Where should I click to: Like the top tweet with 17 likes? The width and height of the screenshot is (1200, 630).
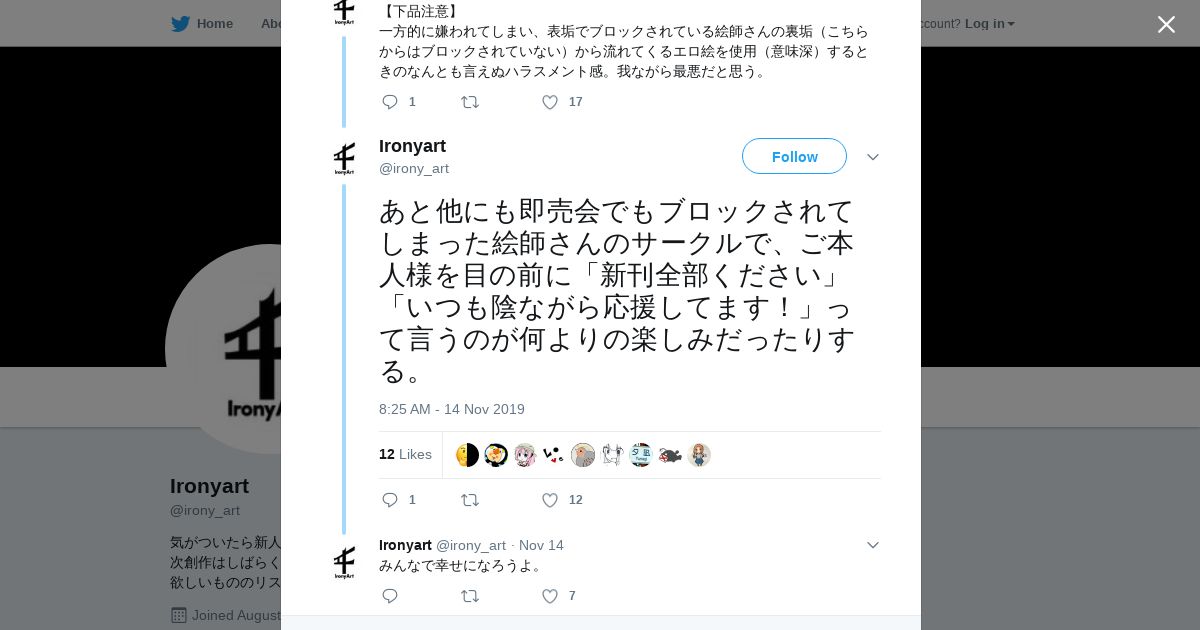(x=550, y=102)
